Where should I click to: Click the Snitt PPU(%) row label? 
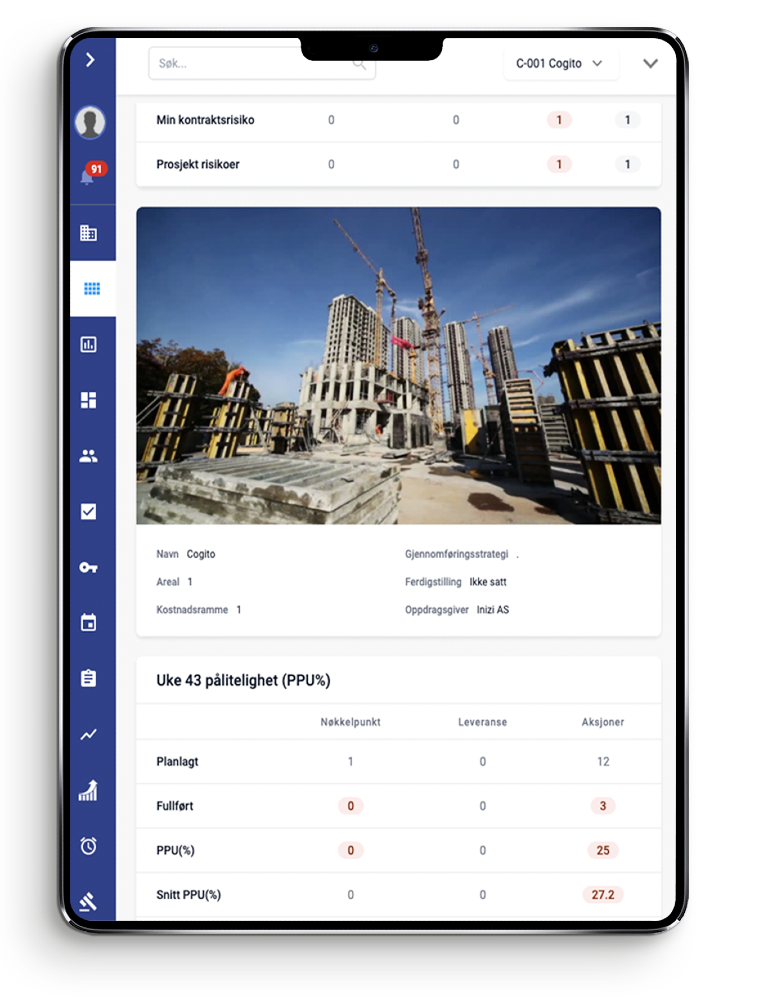(189, 895)
